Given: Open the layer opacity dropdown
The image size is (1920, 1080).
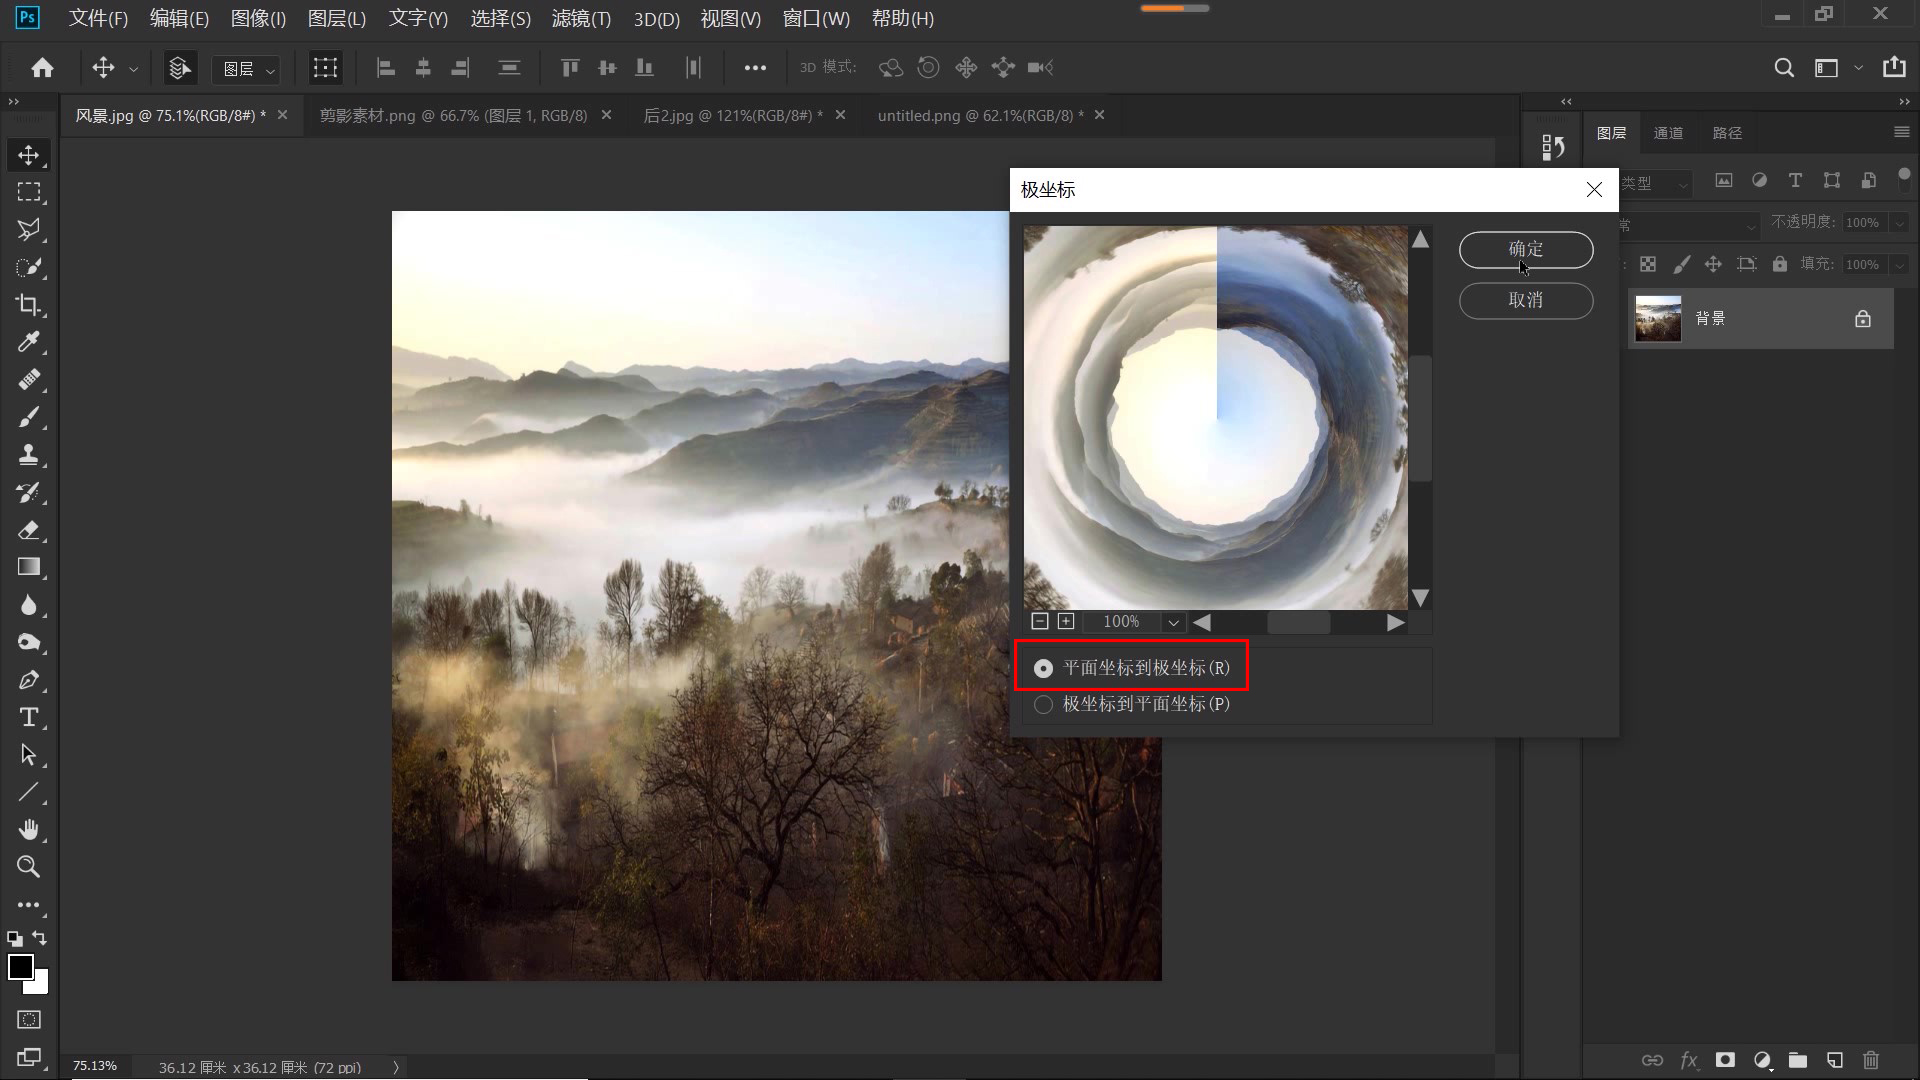Looking at the screenshot, I should pyautogui.click(x=1899, y=223).
